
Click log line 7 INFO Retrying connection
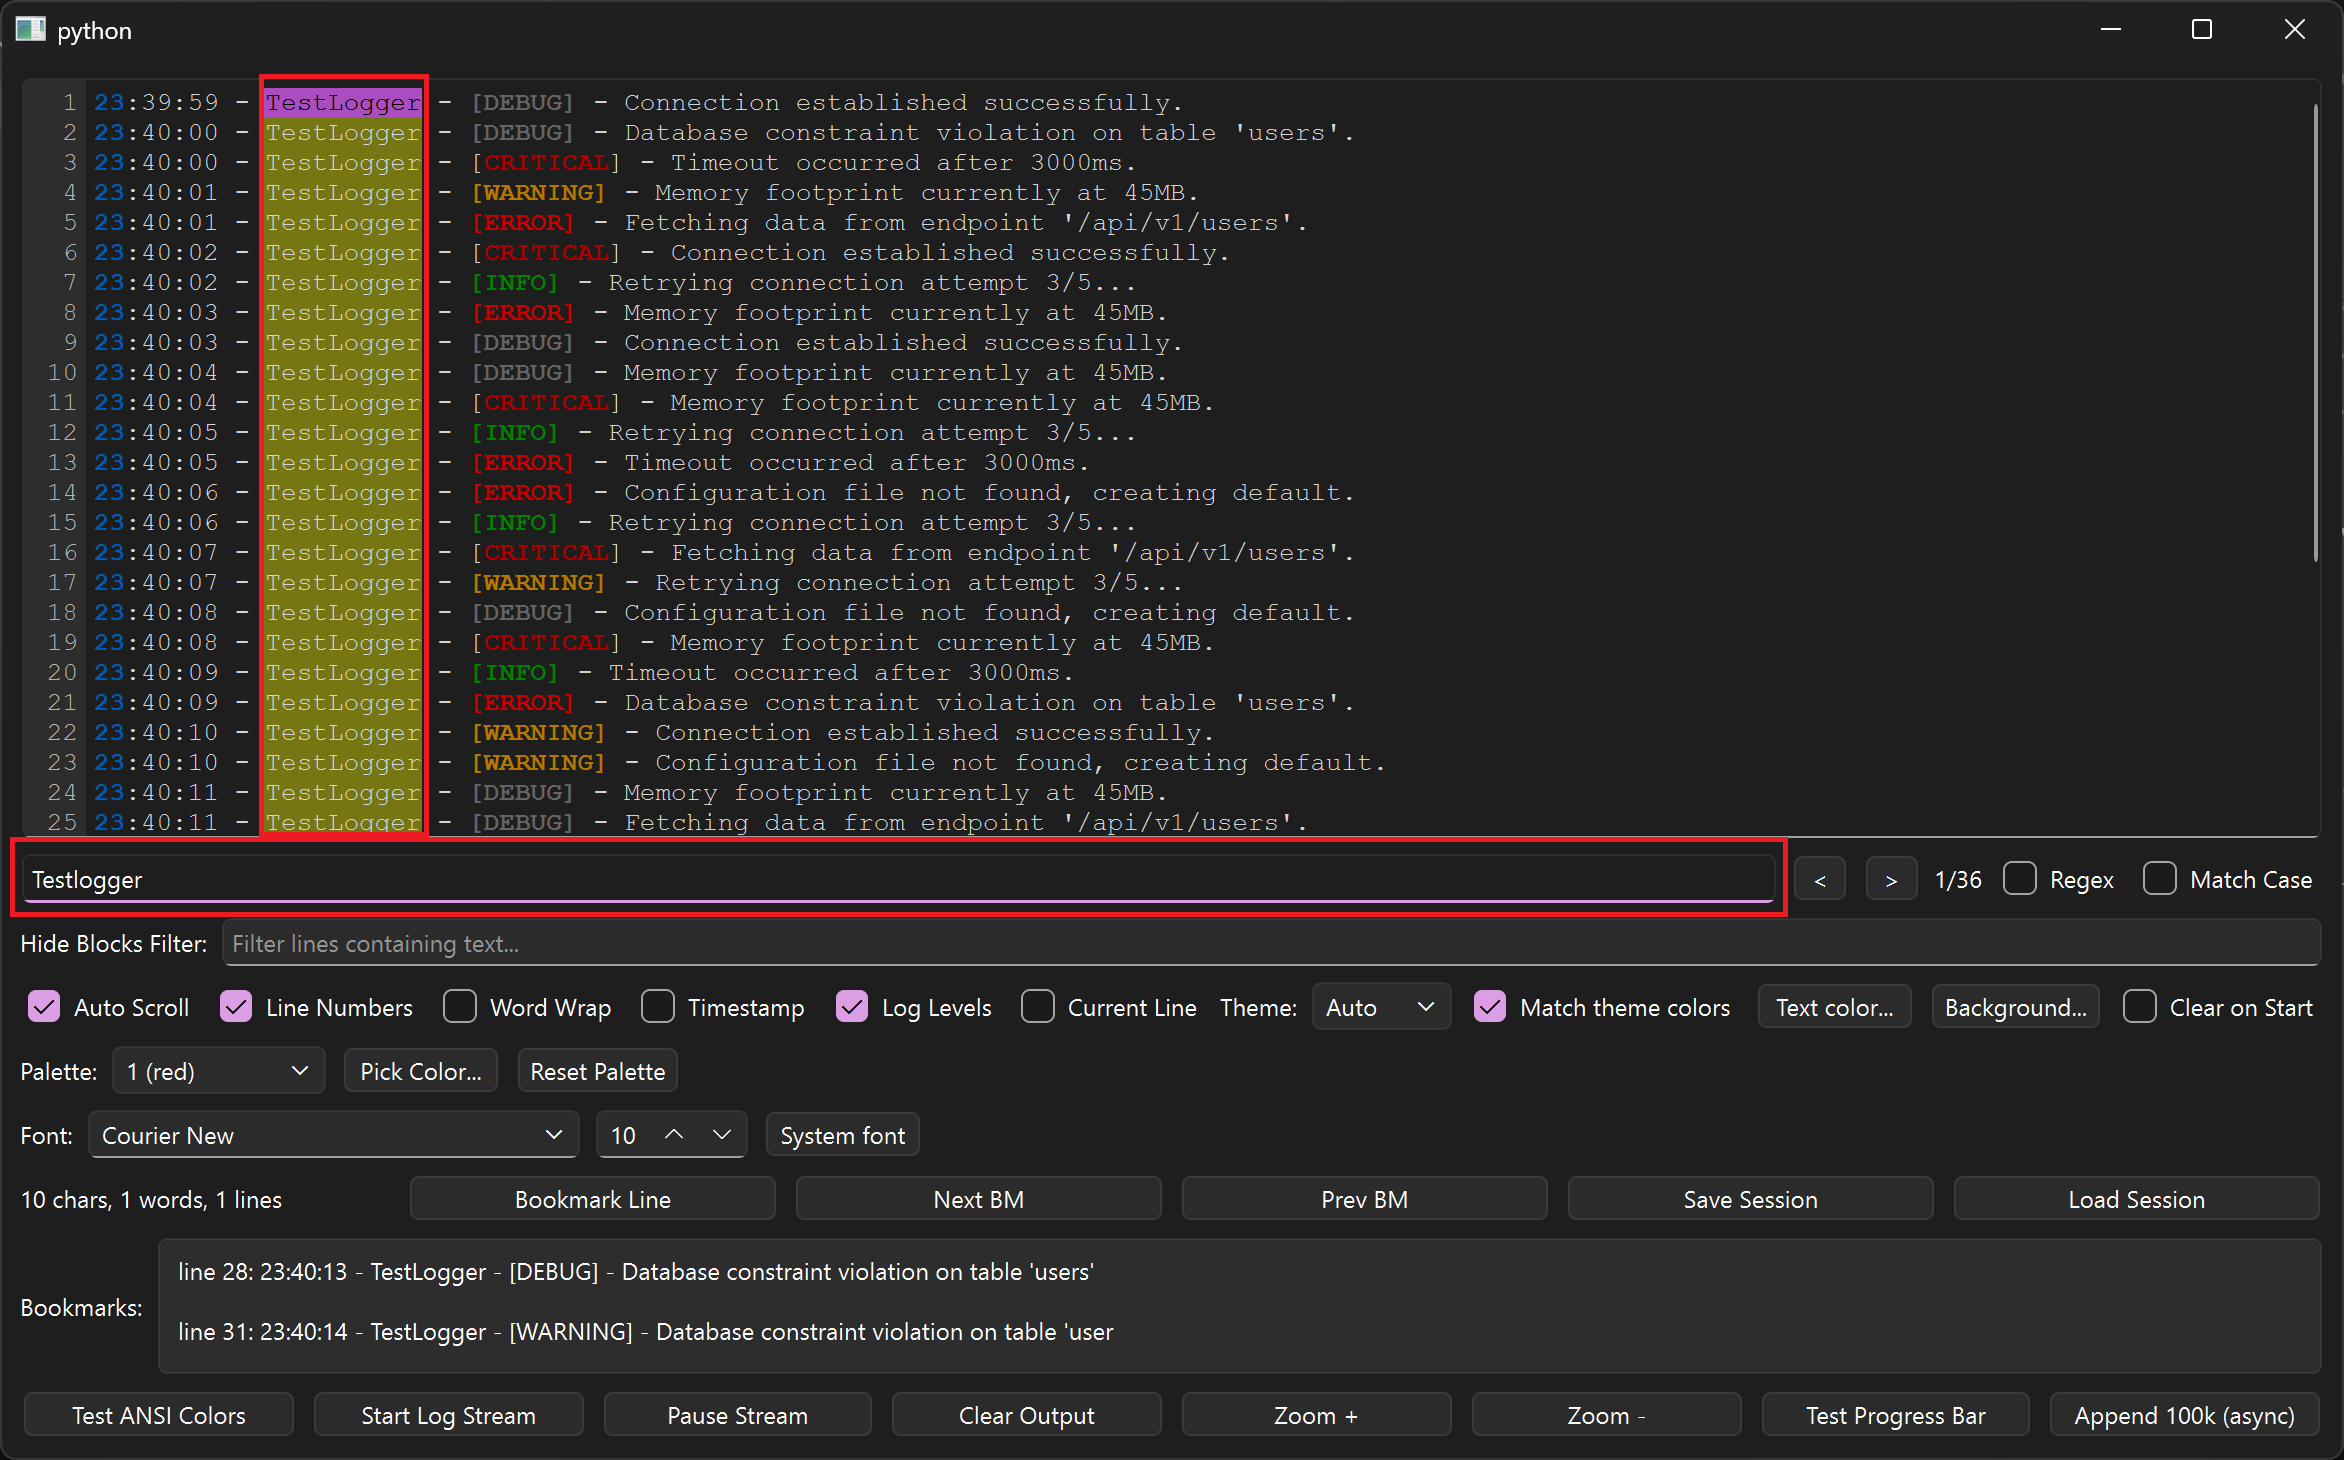[x=616, y=282]
